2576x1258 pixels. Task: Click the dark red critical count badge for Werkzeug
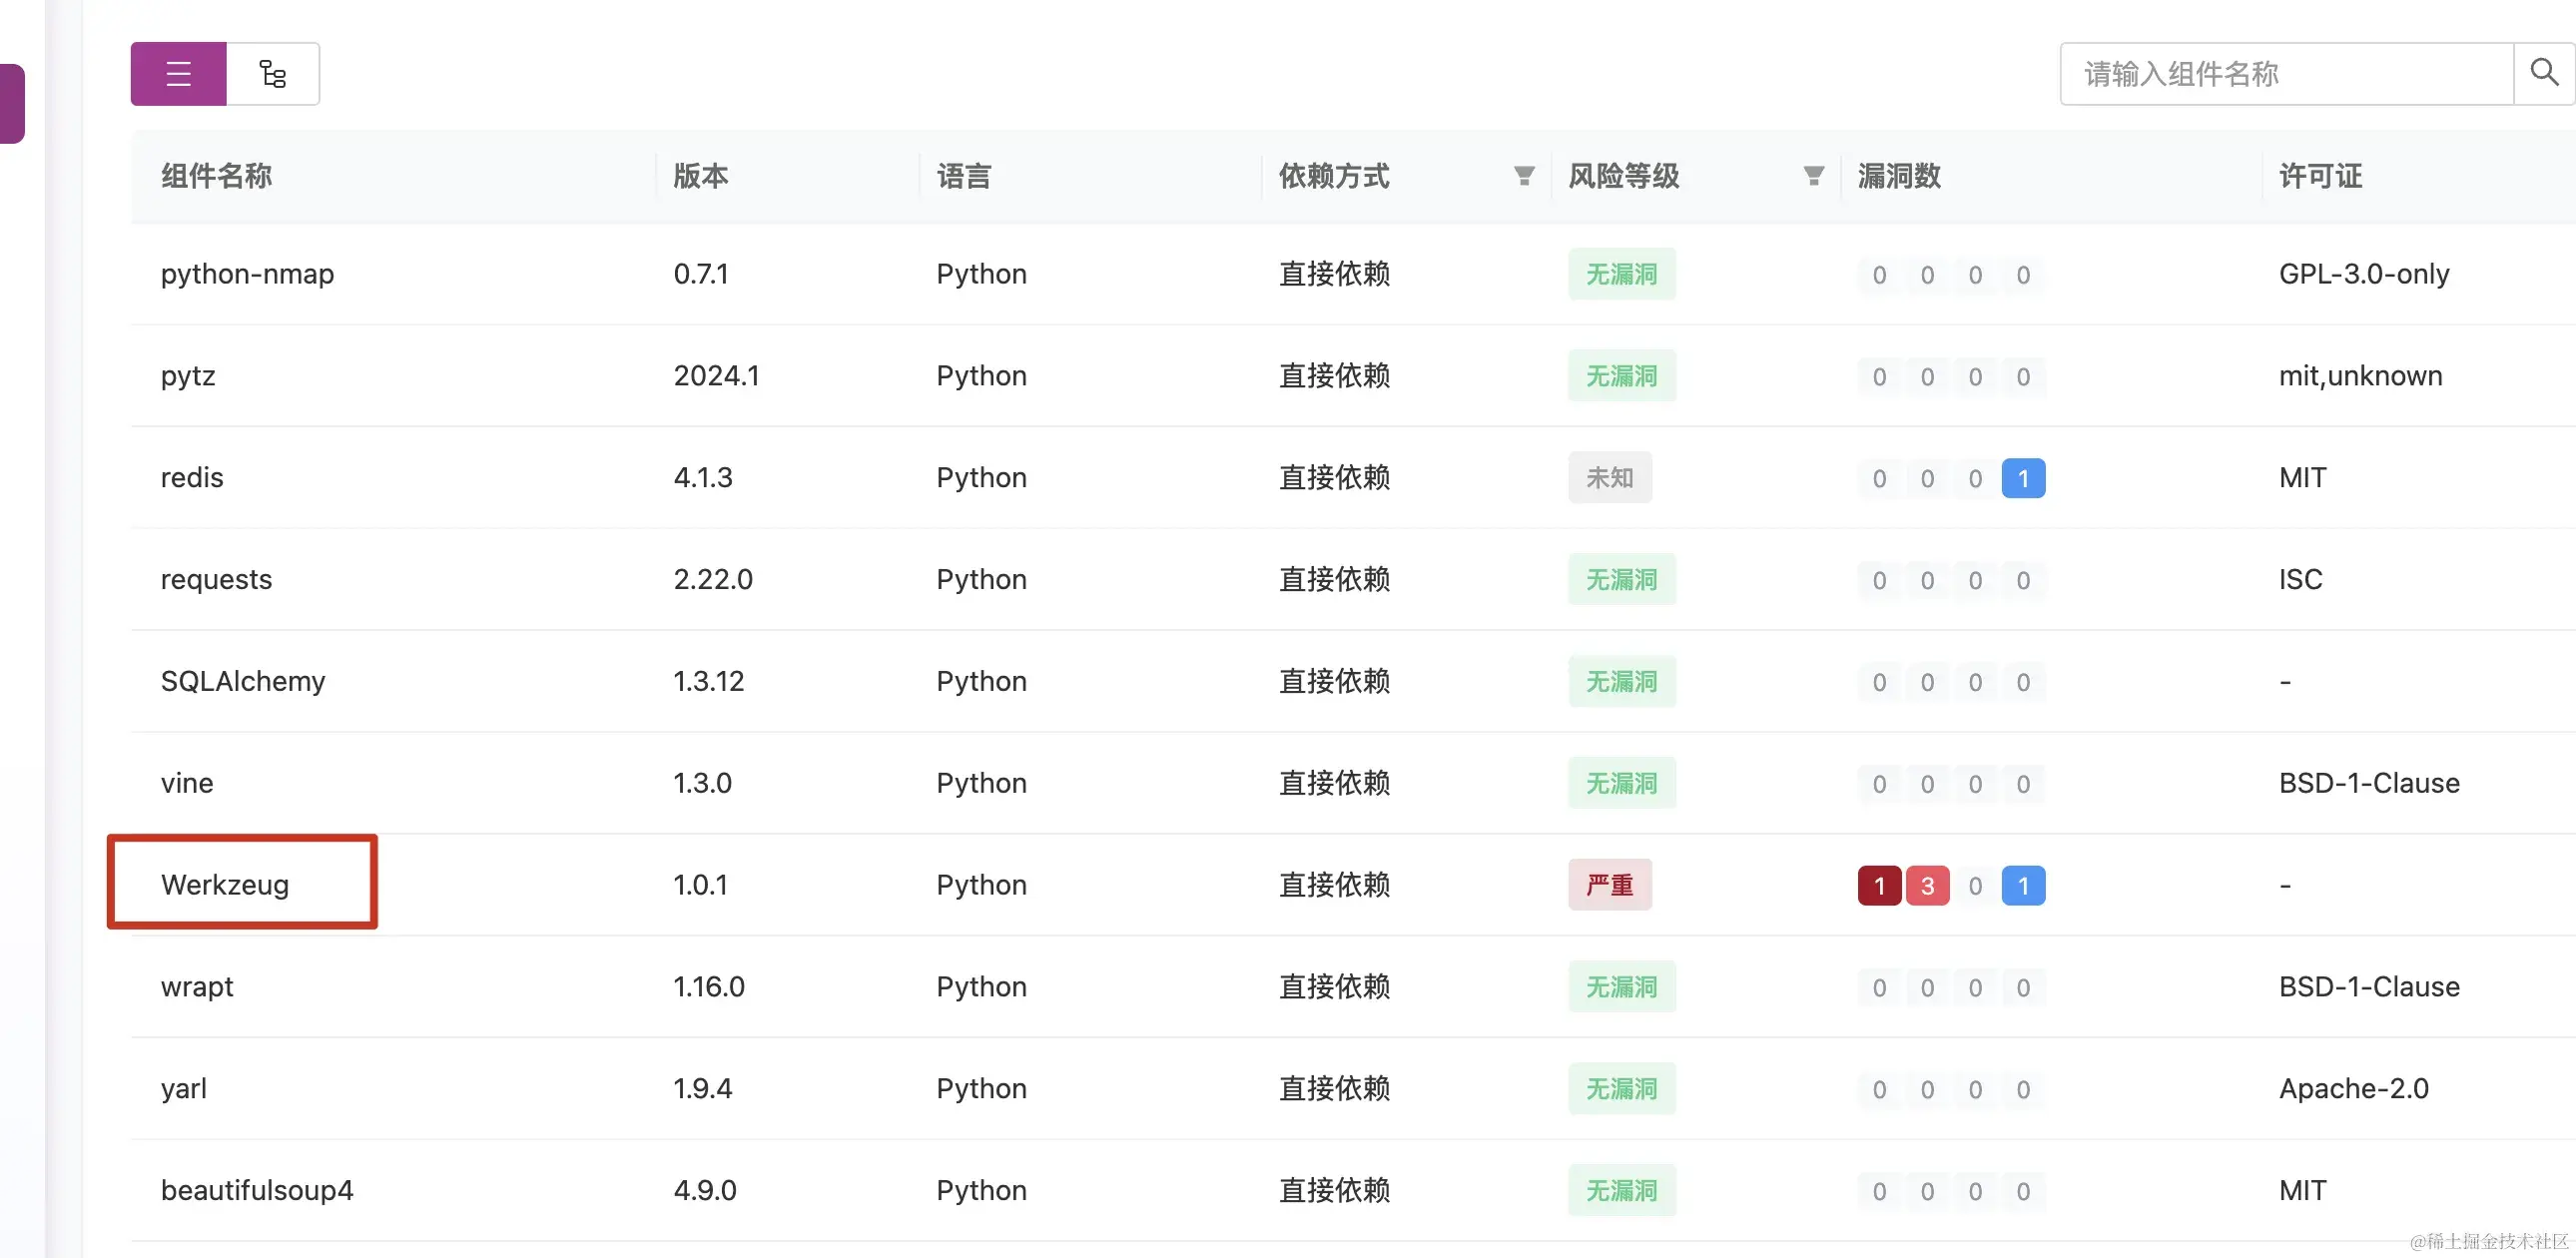(x=1878, y=886)
